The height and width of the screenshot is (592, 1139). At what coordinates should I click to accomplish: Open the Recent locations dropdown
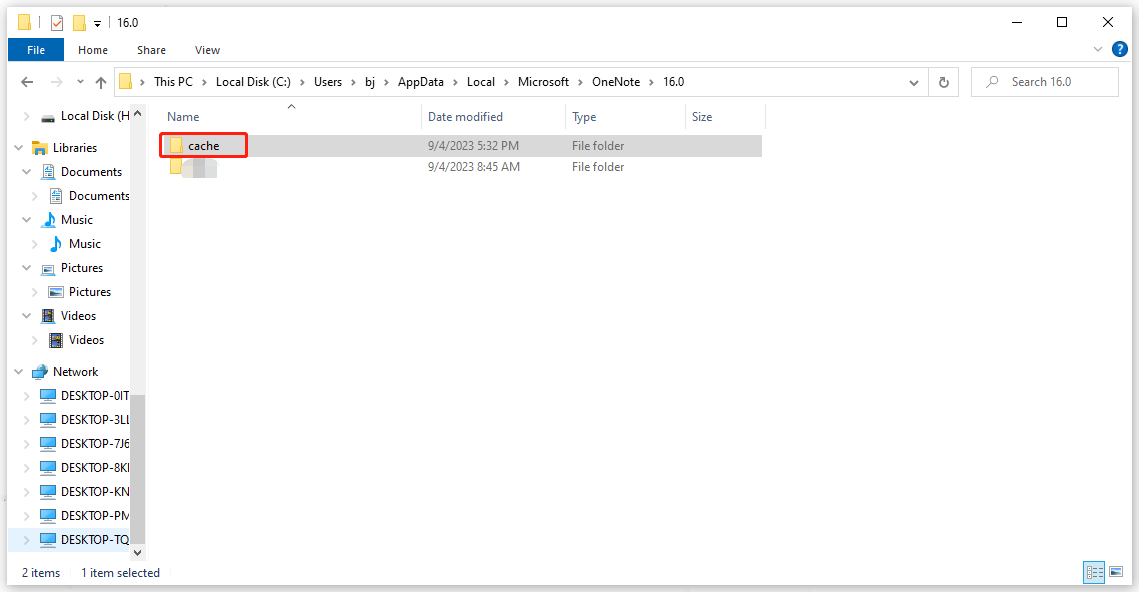80,82
